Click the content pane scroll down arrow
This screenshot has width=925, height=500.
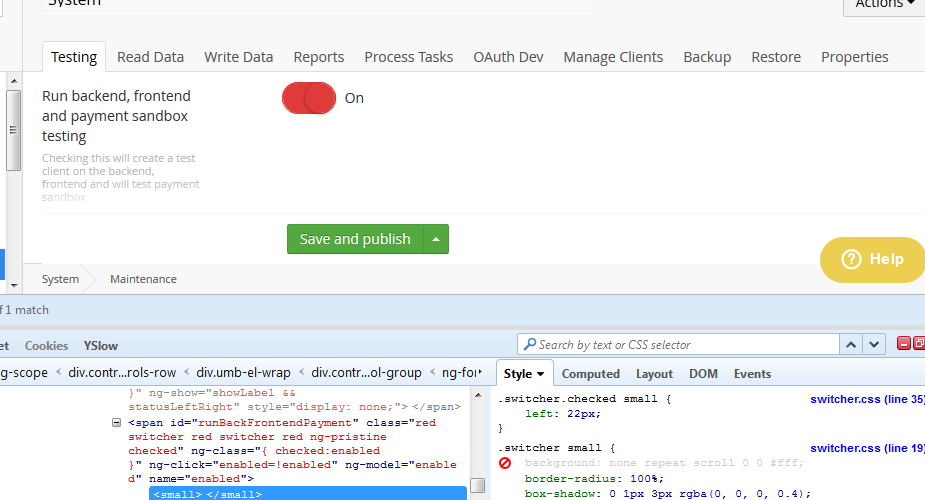[x=14, y=285]
